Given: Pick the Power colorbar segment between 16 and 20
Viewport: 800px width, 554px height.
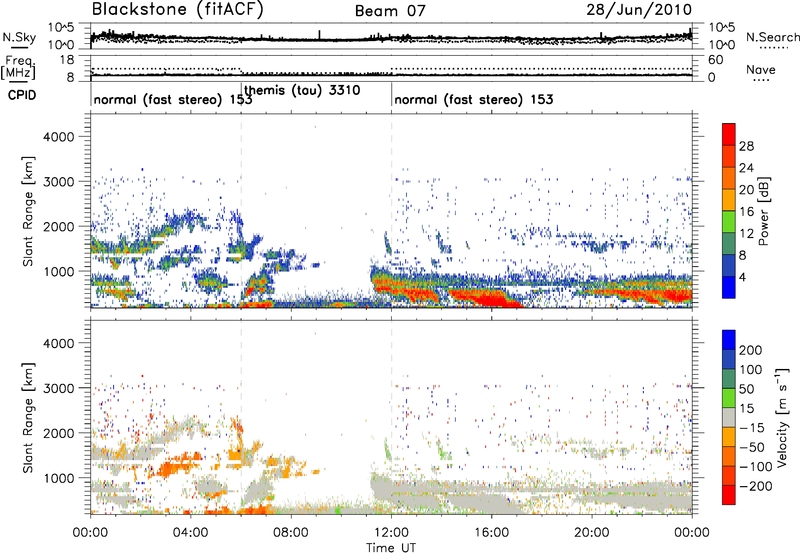Looking at the screenshot, I should click(x=729, y=200).
